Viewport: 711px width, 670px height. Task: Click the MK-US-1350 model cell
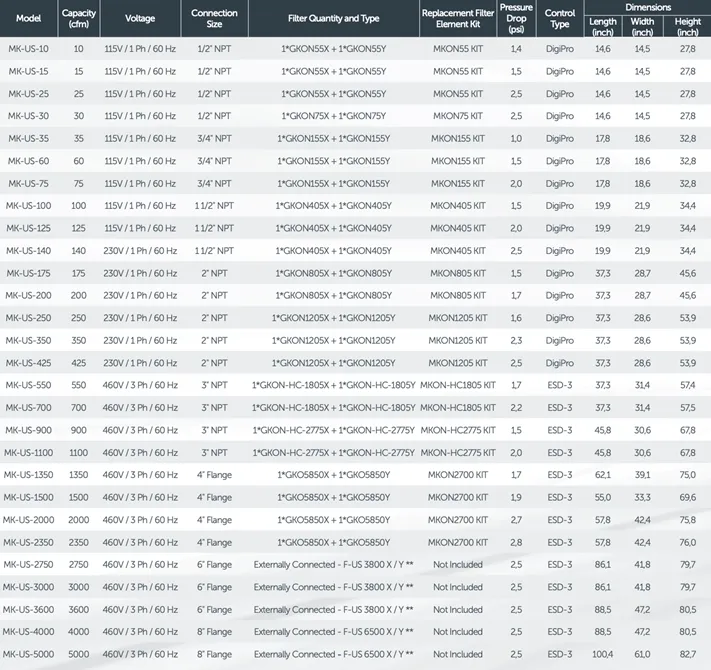(x=28, y=475)
